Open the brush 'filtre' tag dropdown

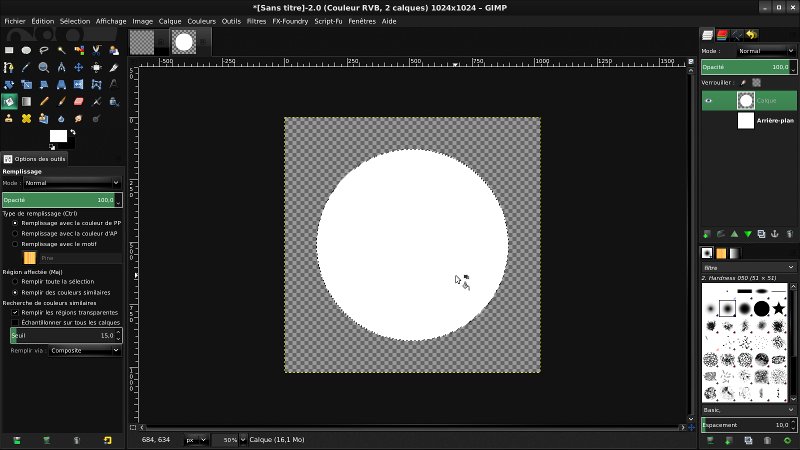point(748,267)
